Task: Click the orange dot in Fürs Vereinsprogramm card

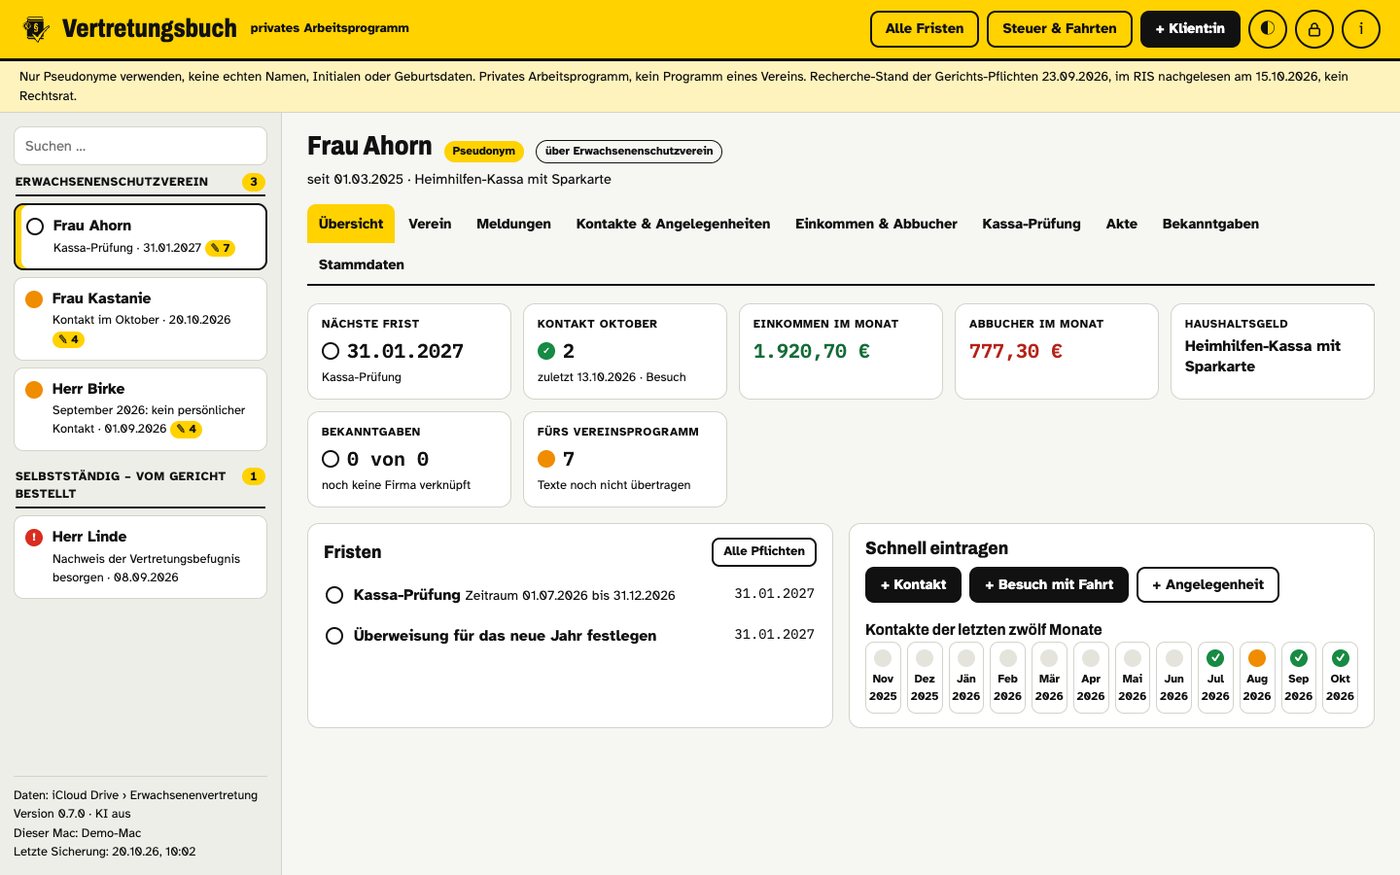Action: click(x=546, y=459)
